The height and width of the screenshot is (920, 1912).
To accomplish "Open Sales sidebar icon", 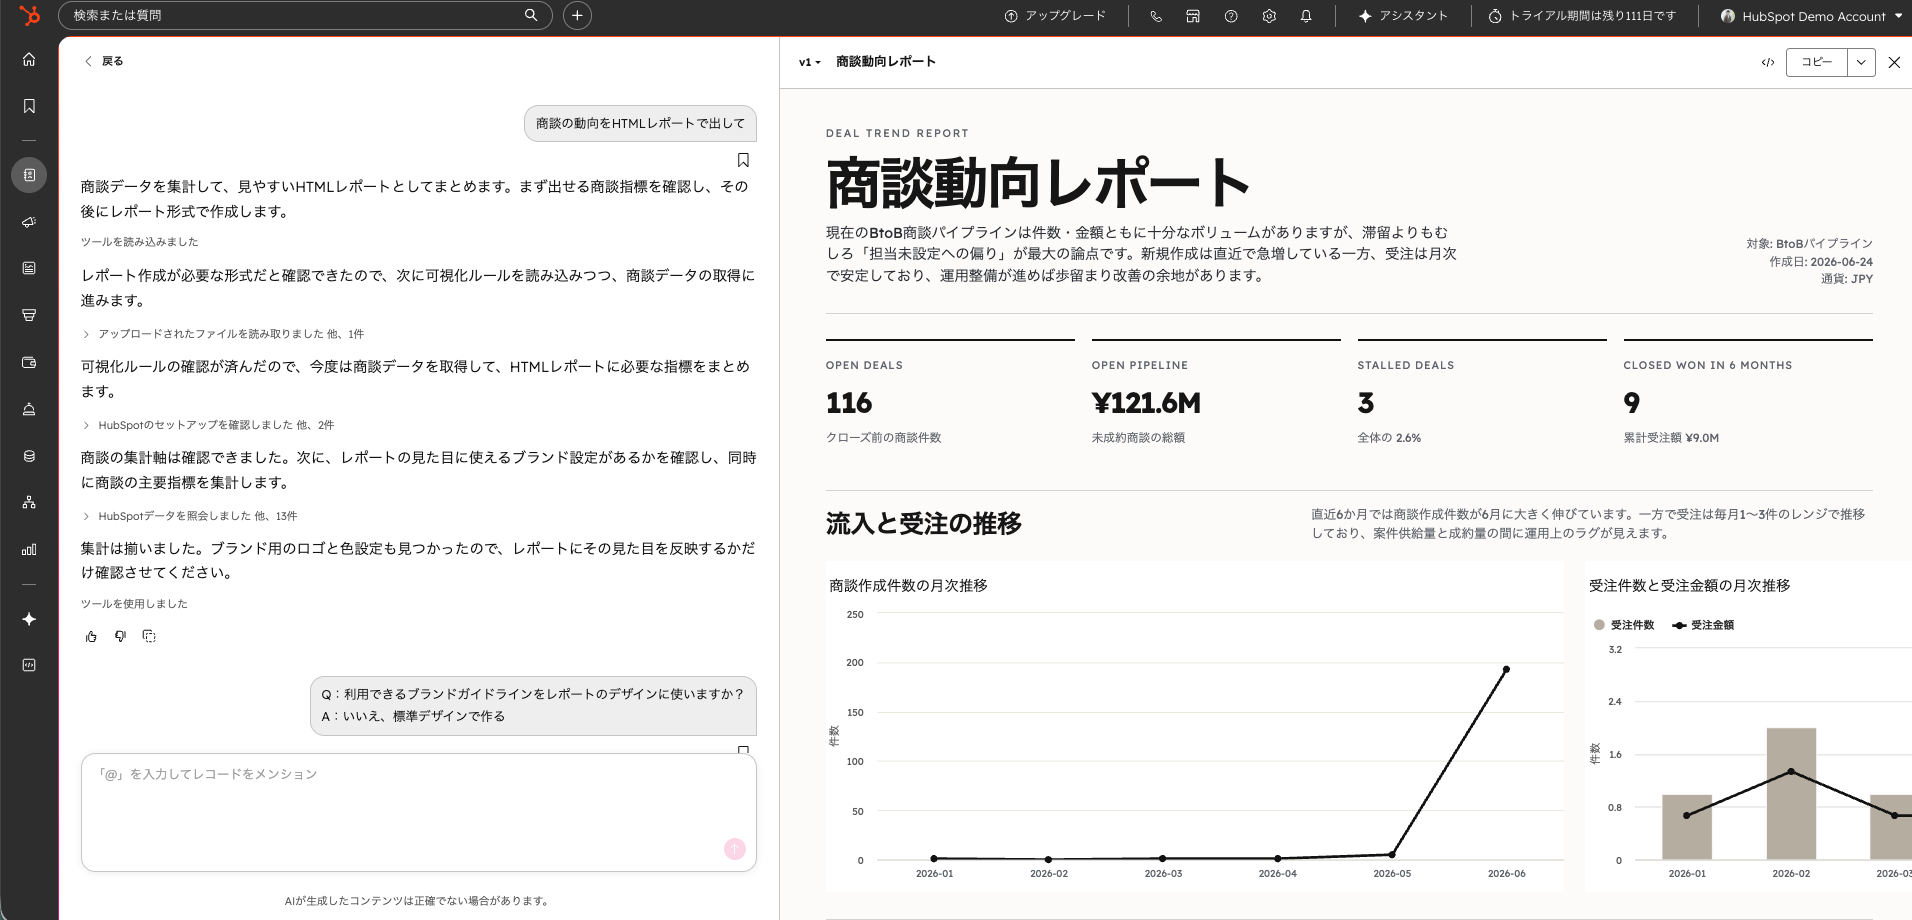I will click(29, 315).
